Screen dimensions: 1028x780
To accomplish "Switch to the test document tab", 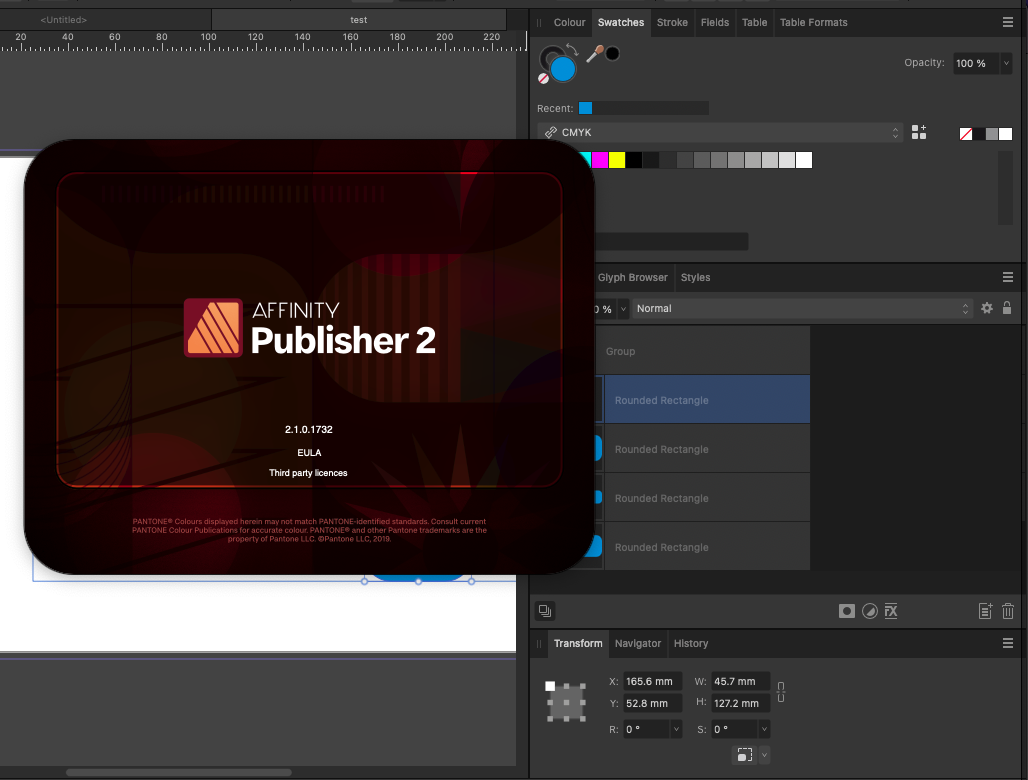I will pos(358,20).
